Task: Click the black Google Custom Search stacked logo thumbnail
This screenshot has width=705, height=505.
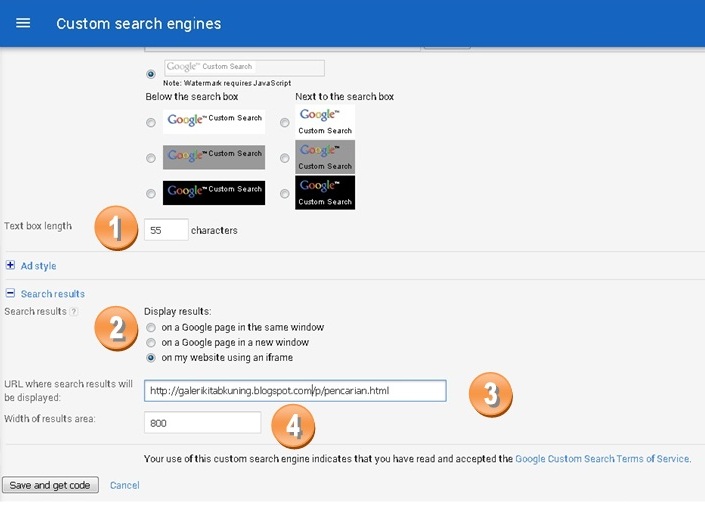Action: click(325, 192)
